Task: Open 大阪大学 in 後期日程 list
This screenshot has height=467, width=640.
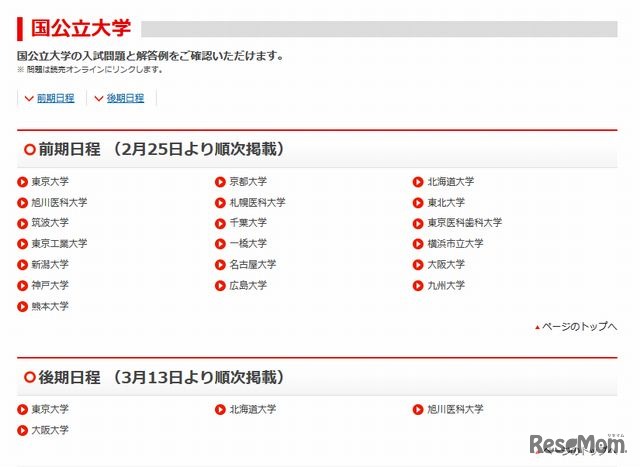Action: tap(50, 430)
